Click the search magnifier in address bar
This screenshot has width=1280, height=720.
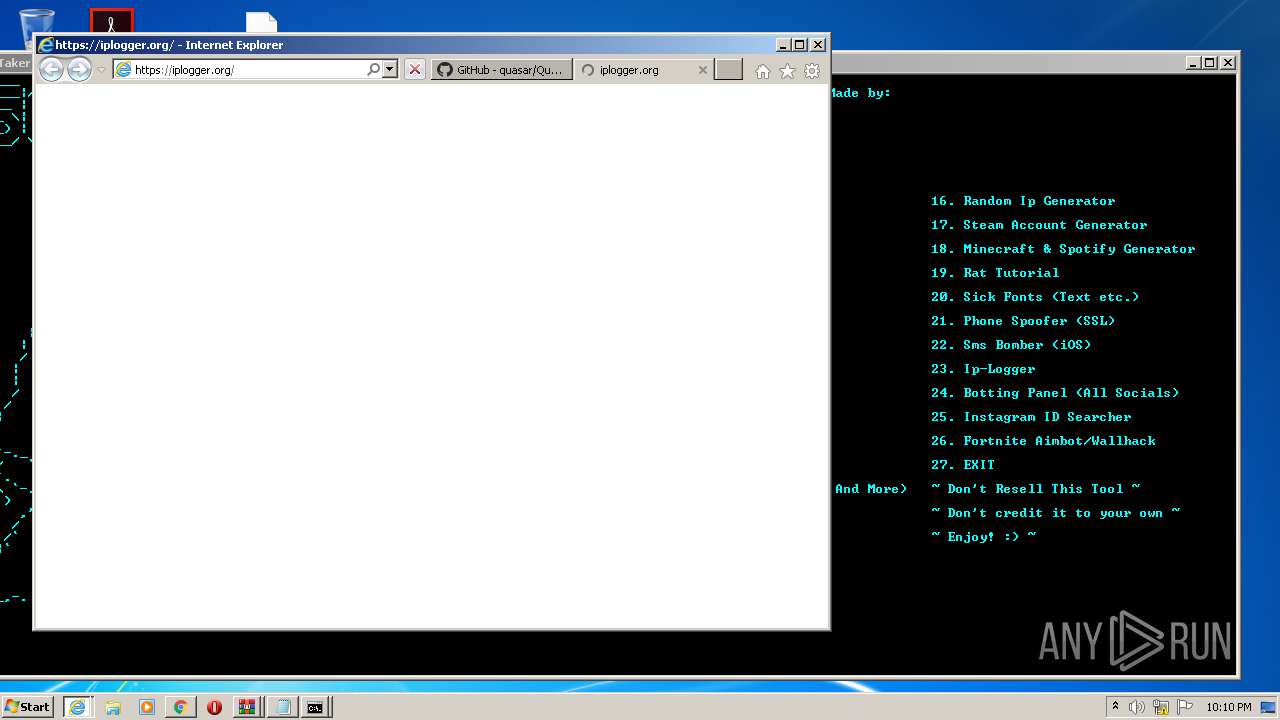(373, 70)
